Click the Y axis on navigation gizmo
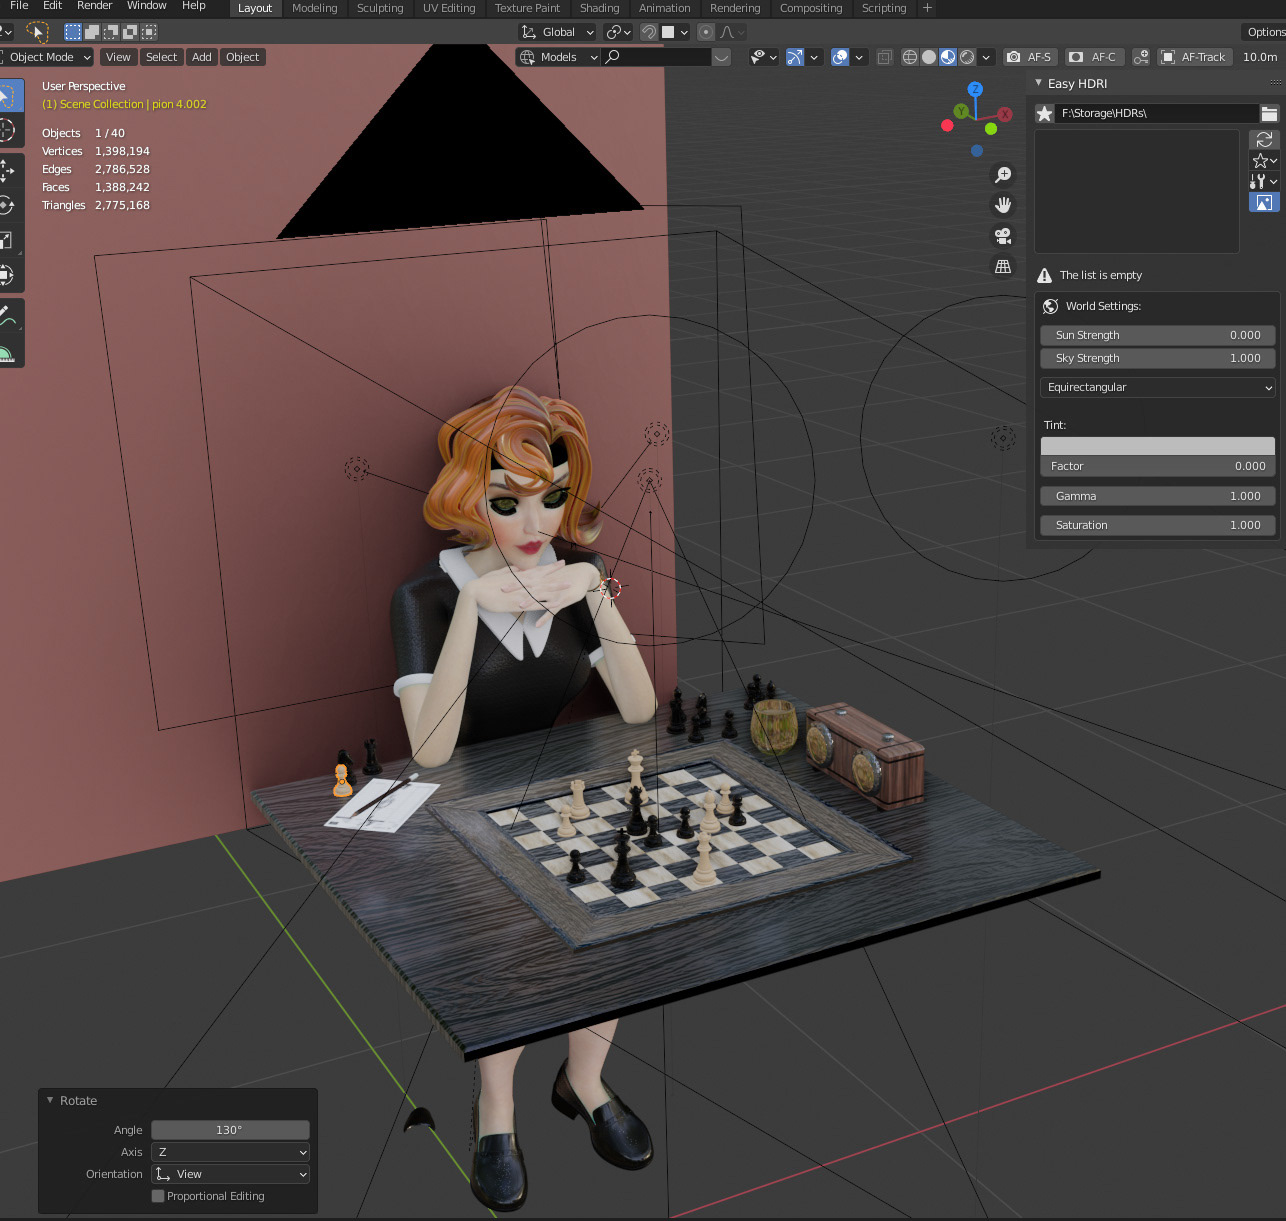Viewport: 1286px width, 1221px height. [961, 111]
